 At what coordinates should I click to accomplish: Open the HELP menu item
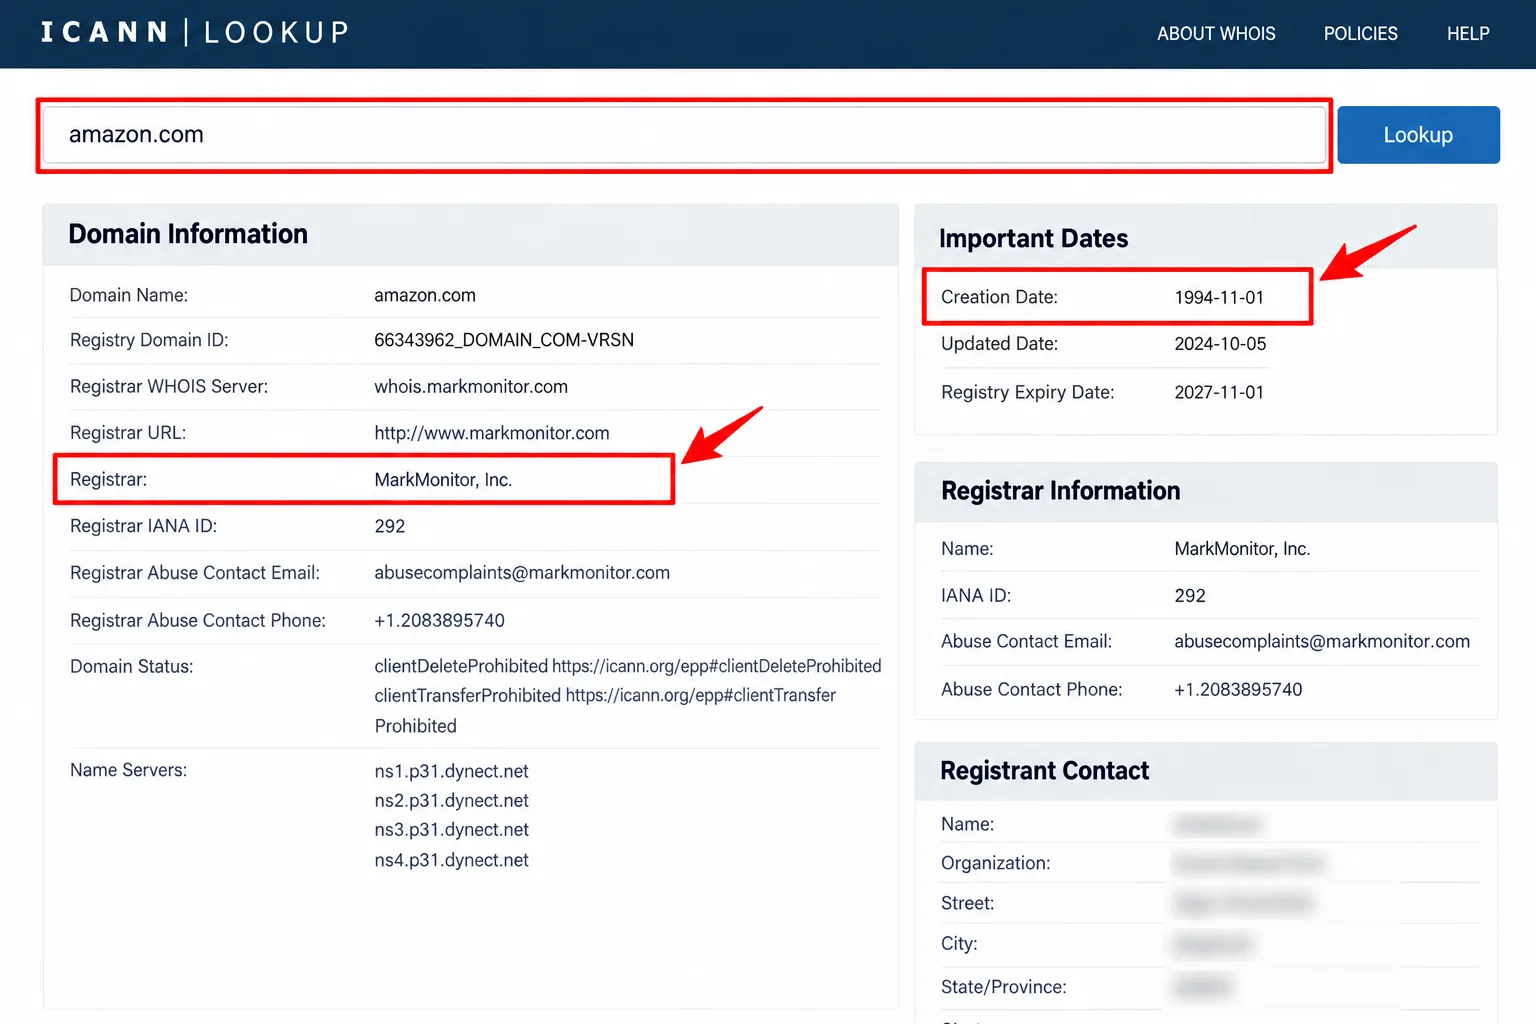point(1468,34)
